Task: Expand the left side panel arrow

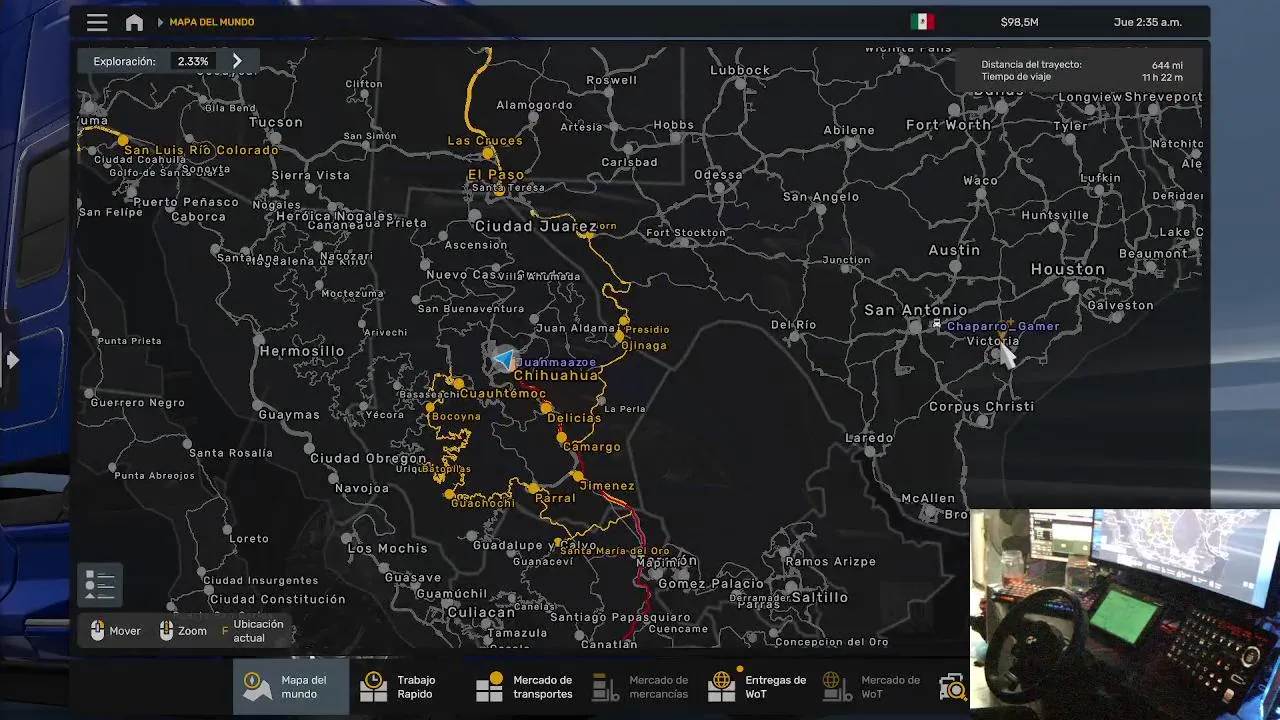Action: click(x=12, y=359)
